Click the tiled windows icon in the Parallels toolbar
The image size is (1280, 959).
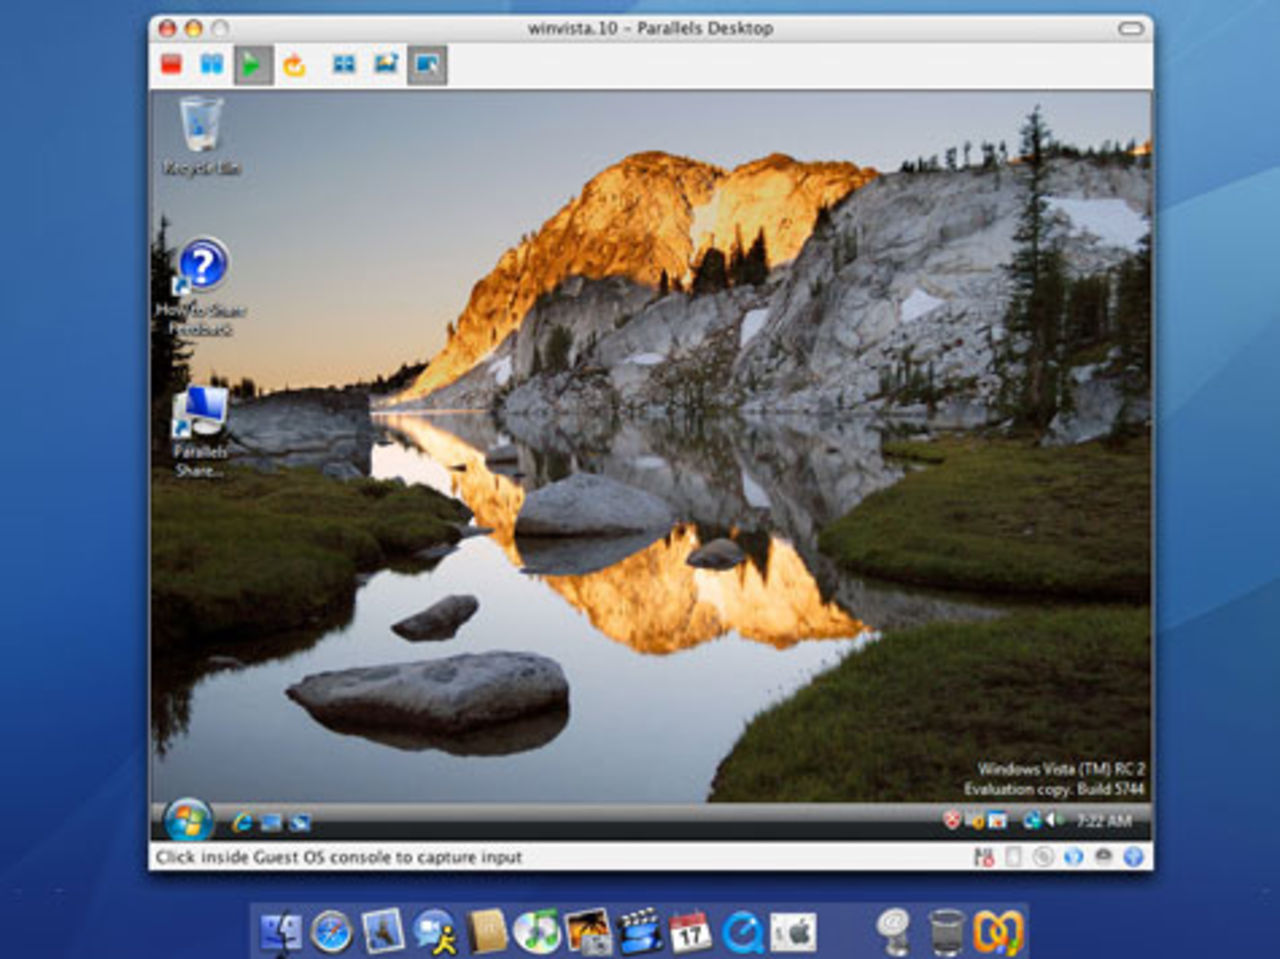click(343, 64)
